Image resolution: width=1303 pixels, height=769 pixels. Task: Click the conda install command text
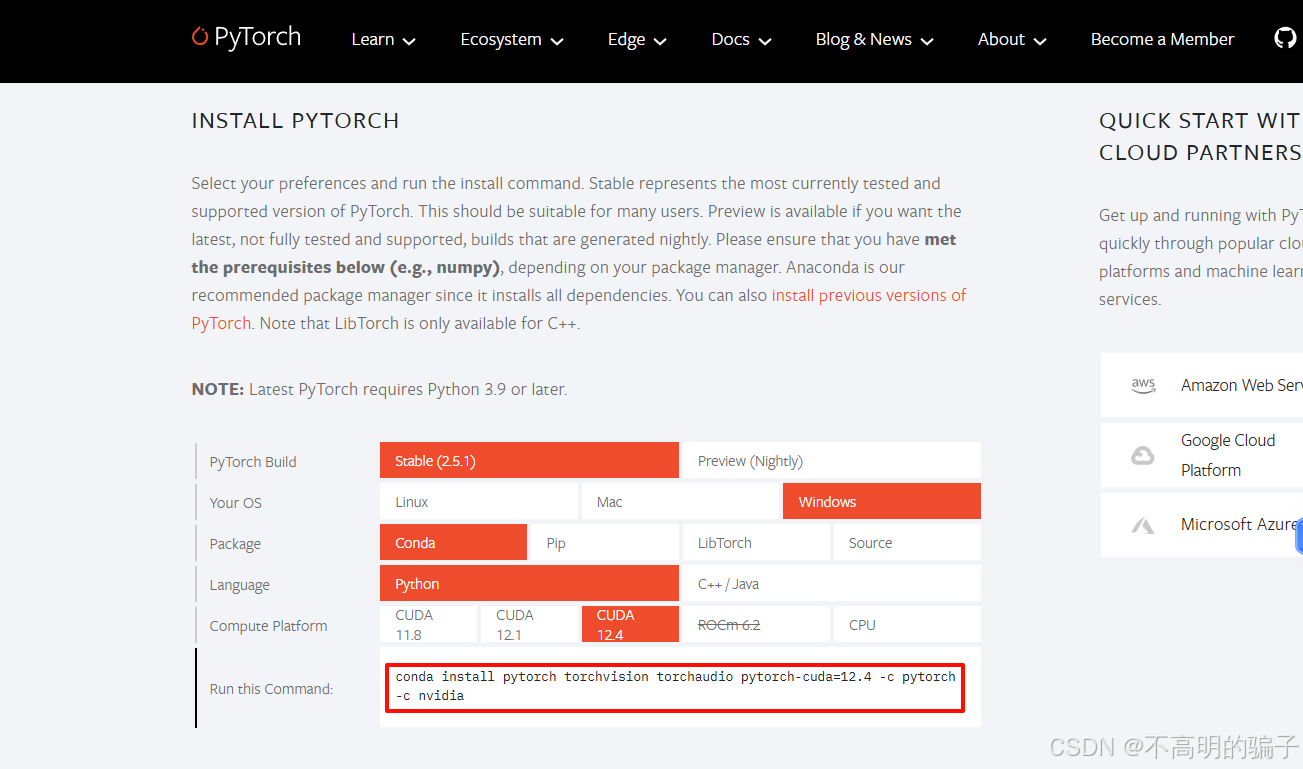[x=675, y=686]
